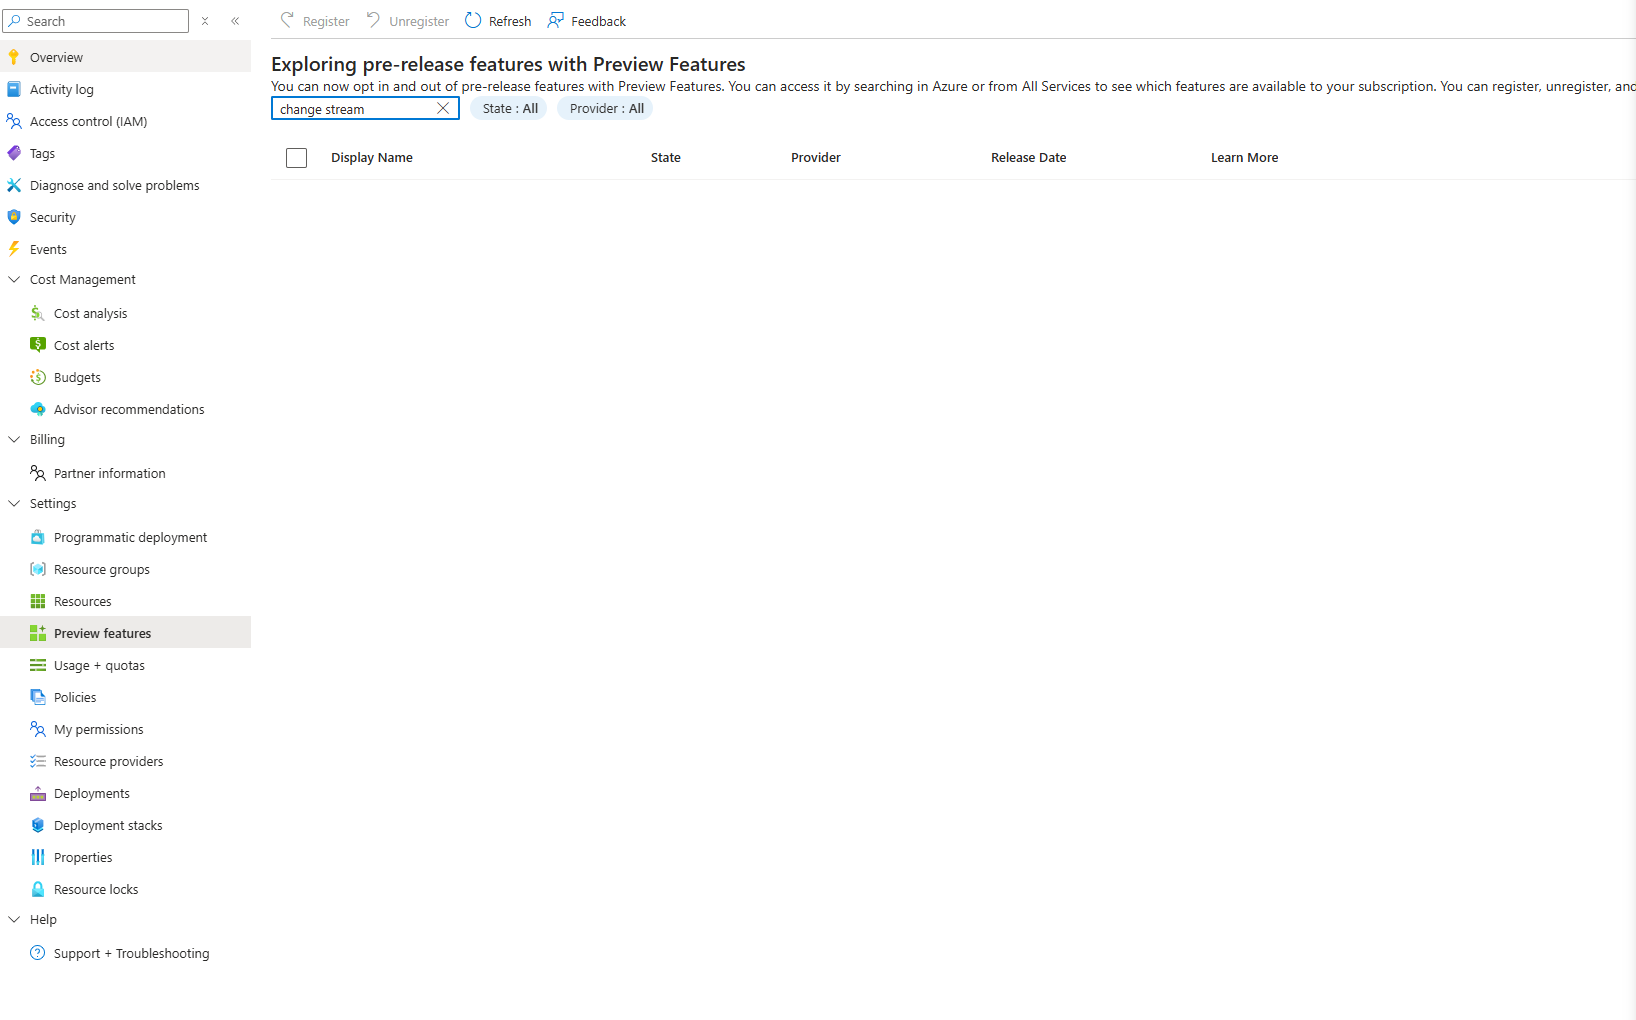Open Resource providers menu item
Viewport: 1636px width, 1020px height.
click(125, 761)
